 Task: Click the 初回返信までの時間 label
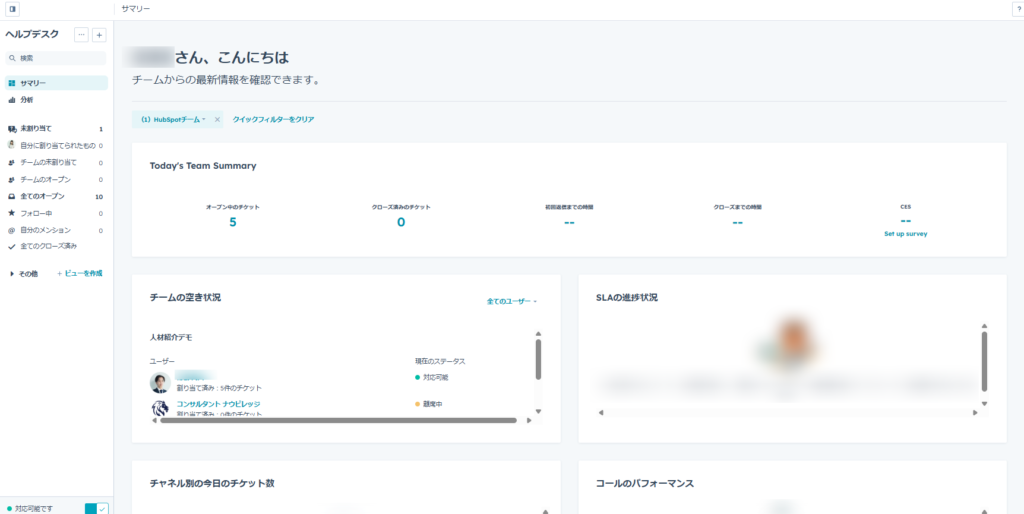coord(569,207)
